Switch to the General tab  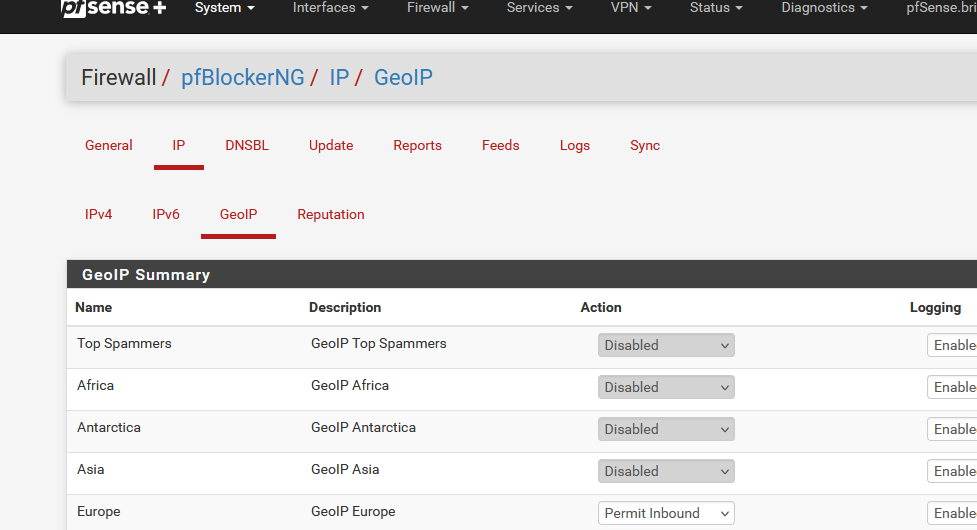tap(108, 145)
